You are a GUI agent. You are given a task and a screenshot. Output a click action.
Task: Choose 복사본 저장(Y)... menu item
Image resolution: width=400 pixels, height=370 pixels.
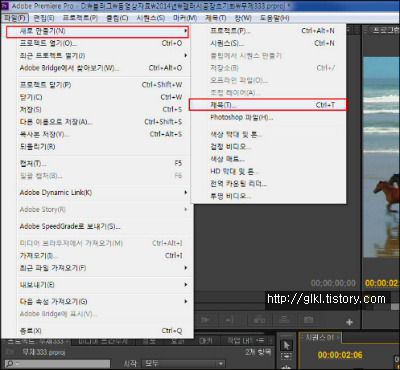103,134
